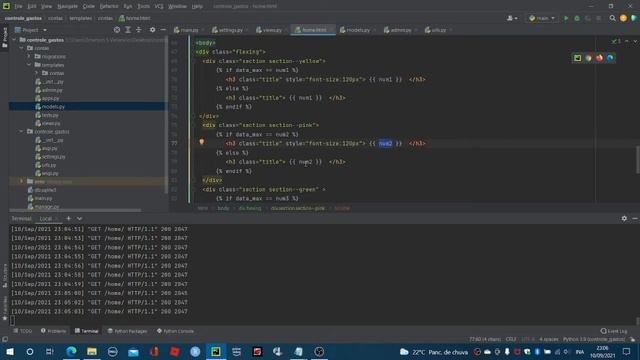Select opened file target icon in Project panel

117,30
